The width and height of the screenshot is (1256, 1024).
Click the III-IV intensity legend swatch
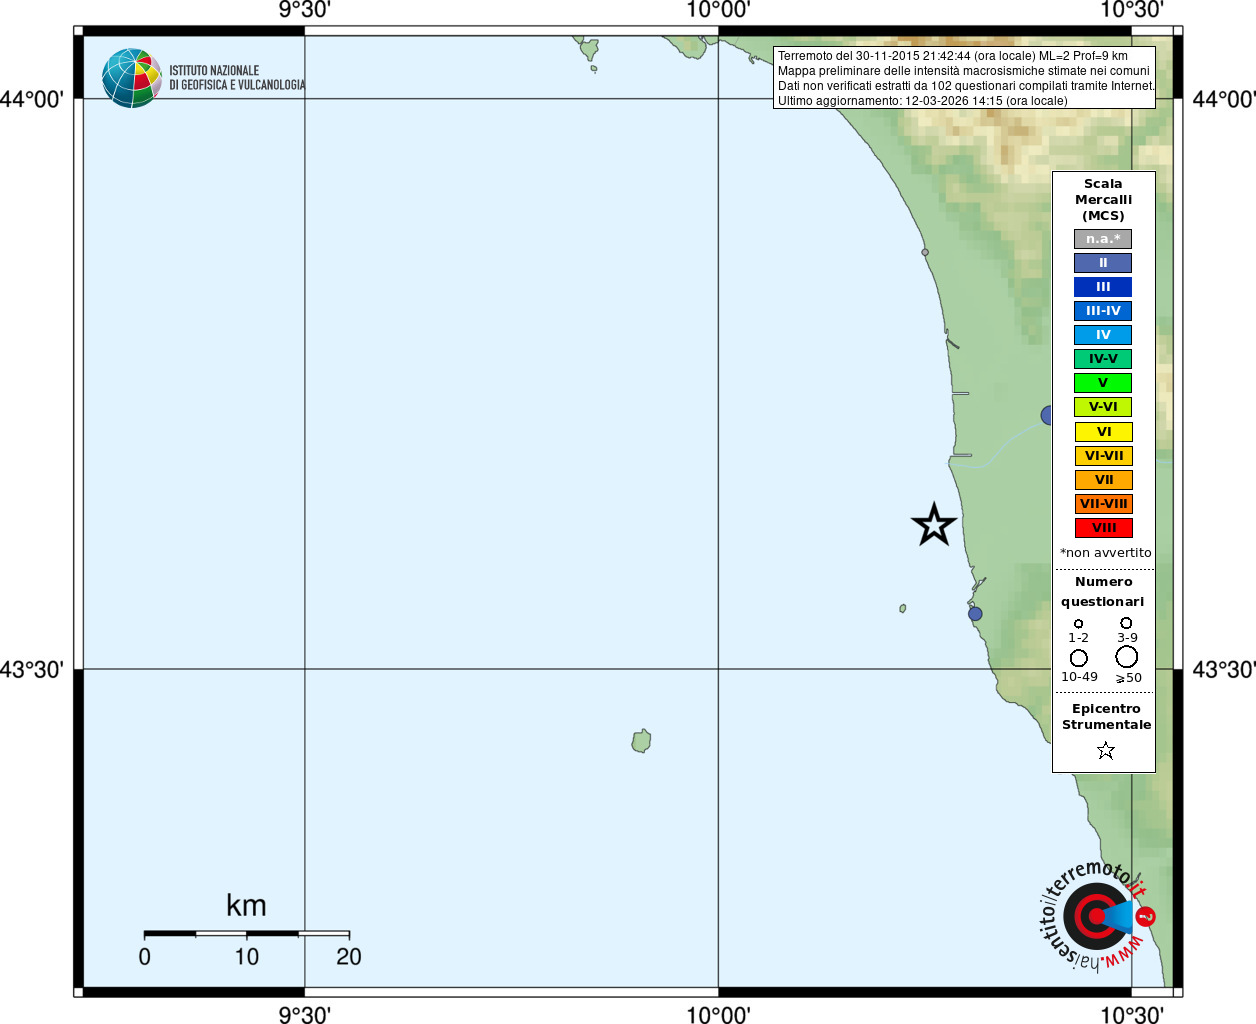pos(1103,311)
